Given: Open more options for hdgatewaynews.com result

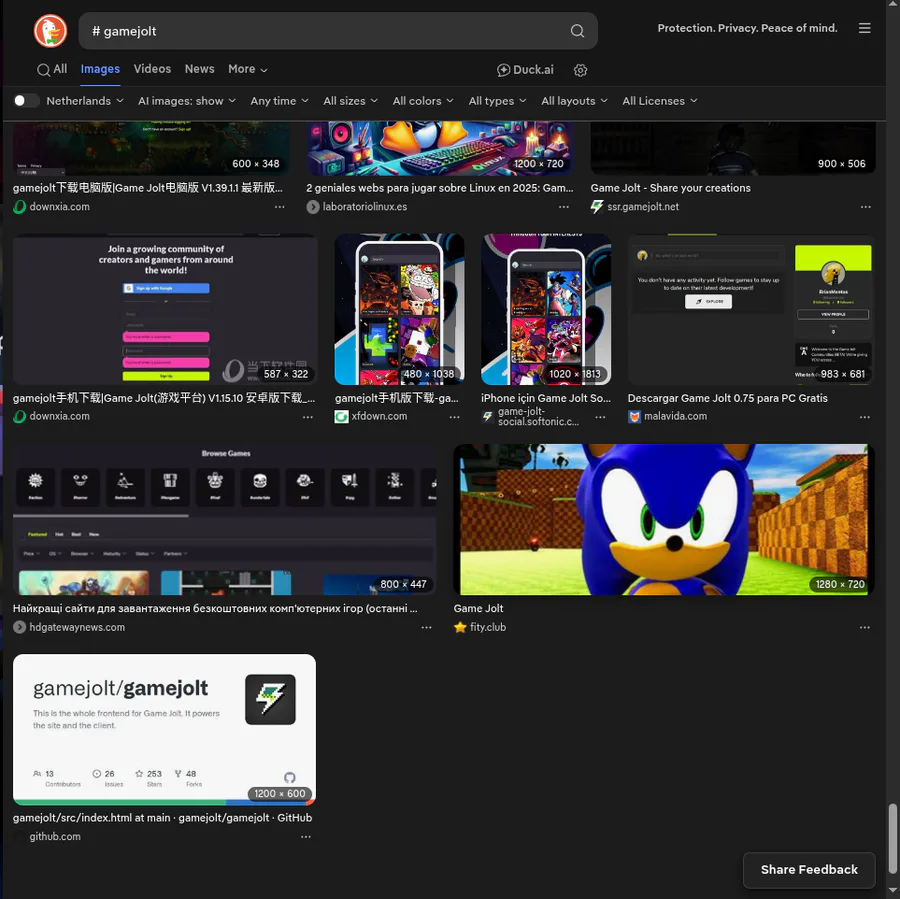Looking at the screenshot, I should click(426, 627).
